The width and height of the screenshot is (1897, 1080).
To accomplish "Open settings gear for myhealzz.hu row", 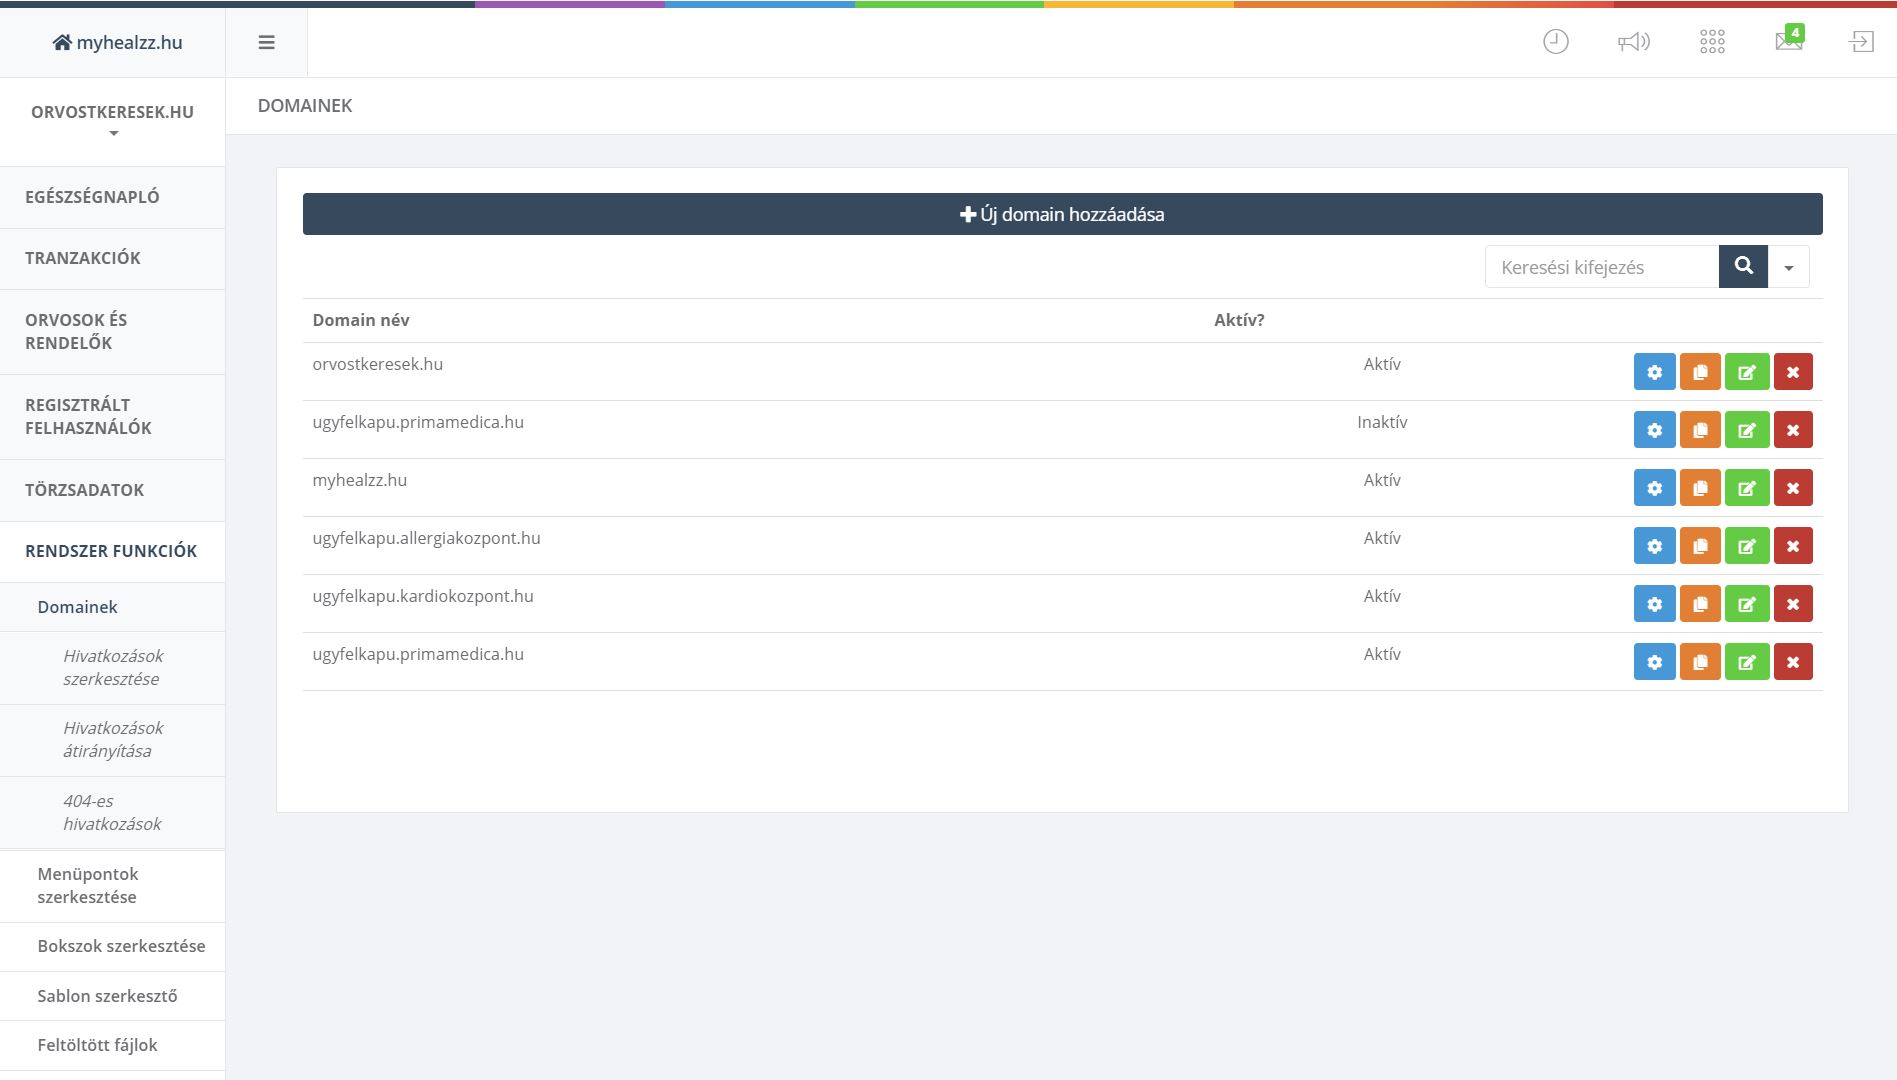I will (x=1654, y=488).
